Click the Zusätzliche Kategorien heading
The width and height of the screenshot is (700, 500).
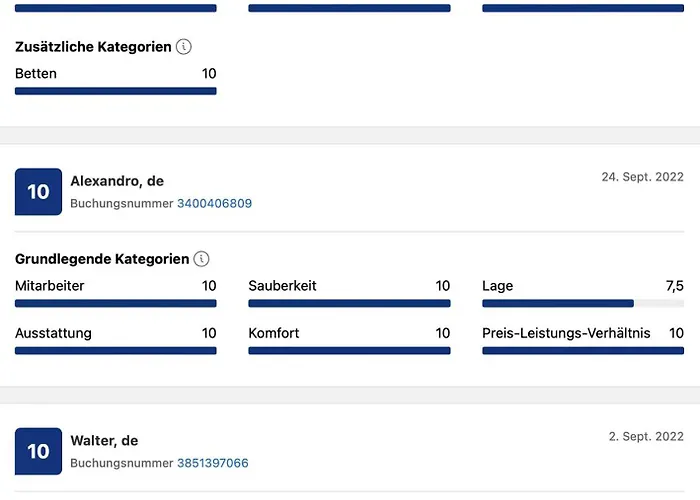[x=93, y=47]
